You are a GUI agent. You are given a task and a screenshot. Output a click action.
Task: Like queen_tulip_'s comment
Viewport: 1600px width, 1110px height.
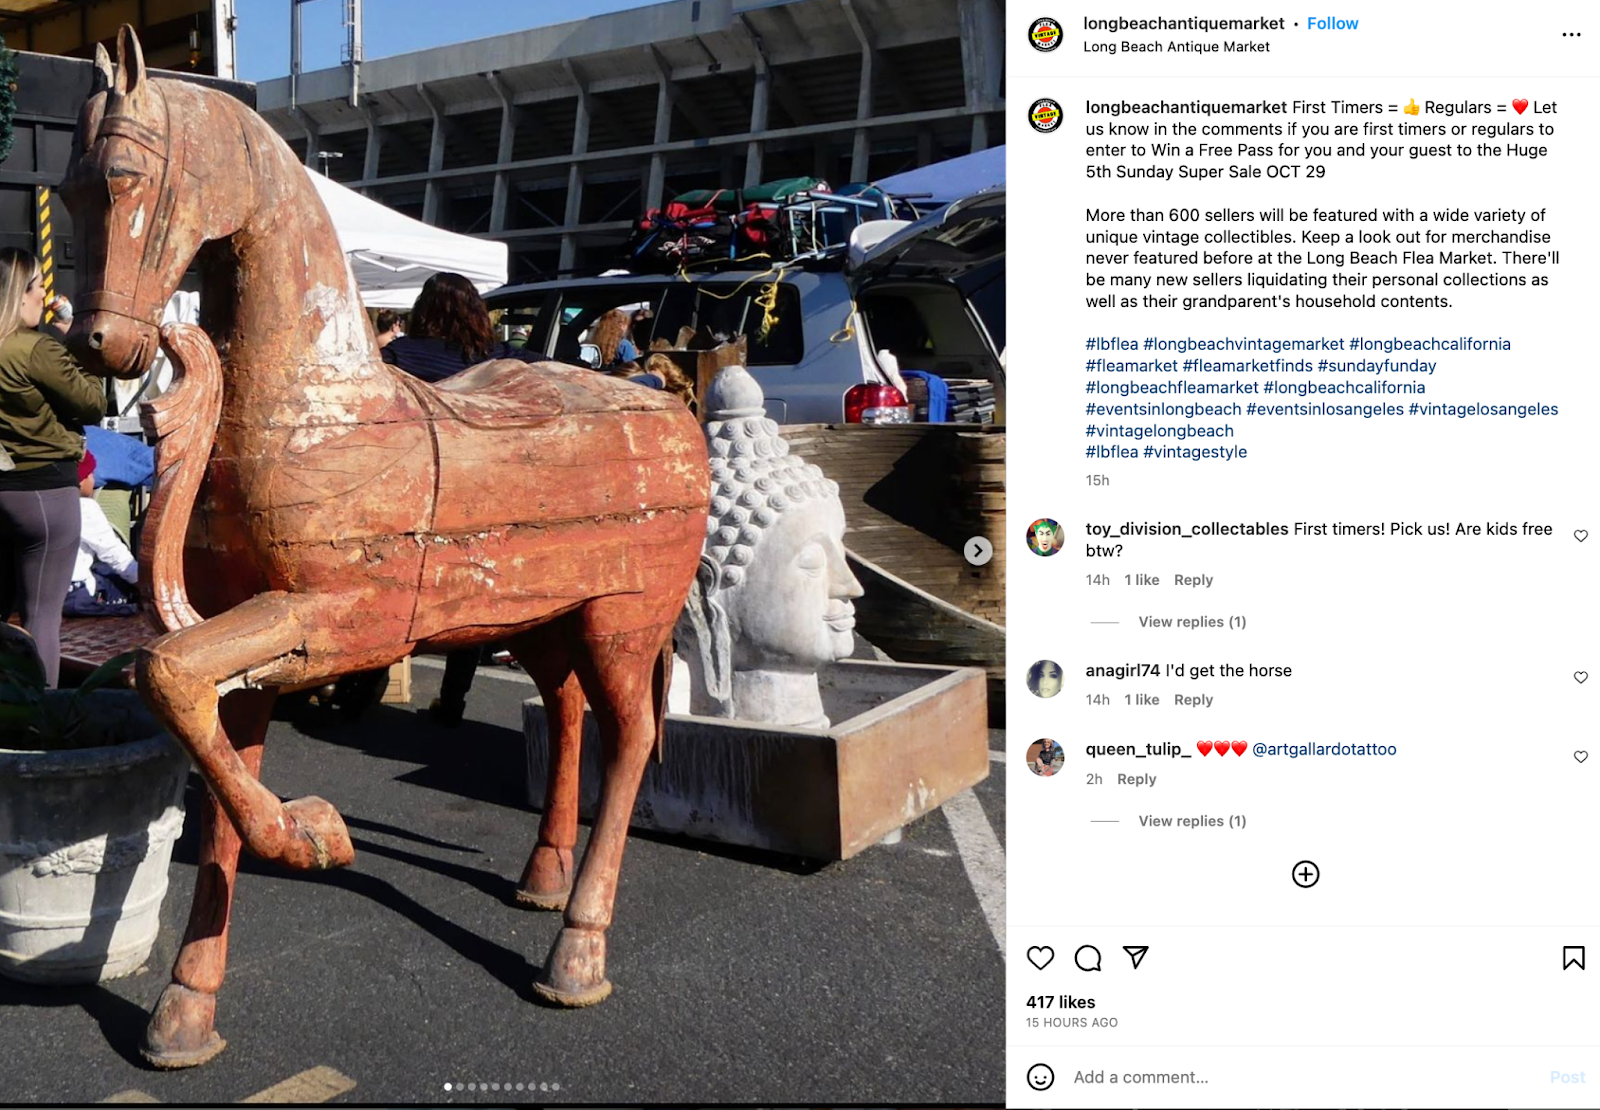[x=1581, y=757]
